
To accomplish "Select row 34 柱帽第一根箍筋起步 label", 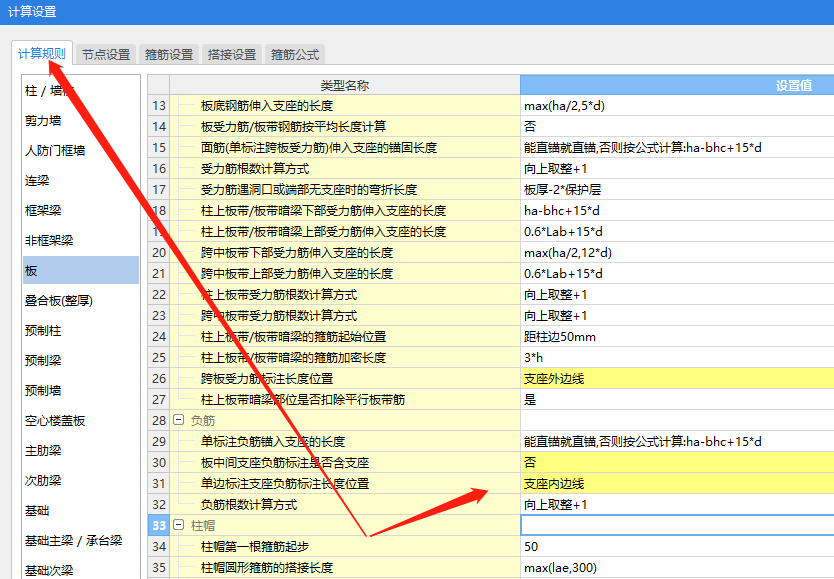I will tap(255, 547).
